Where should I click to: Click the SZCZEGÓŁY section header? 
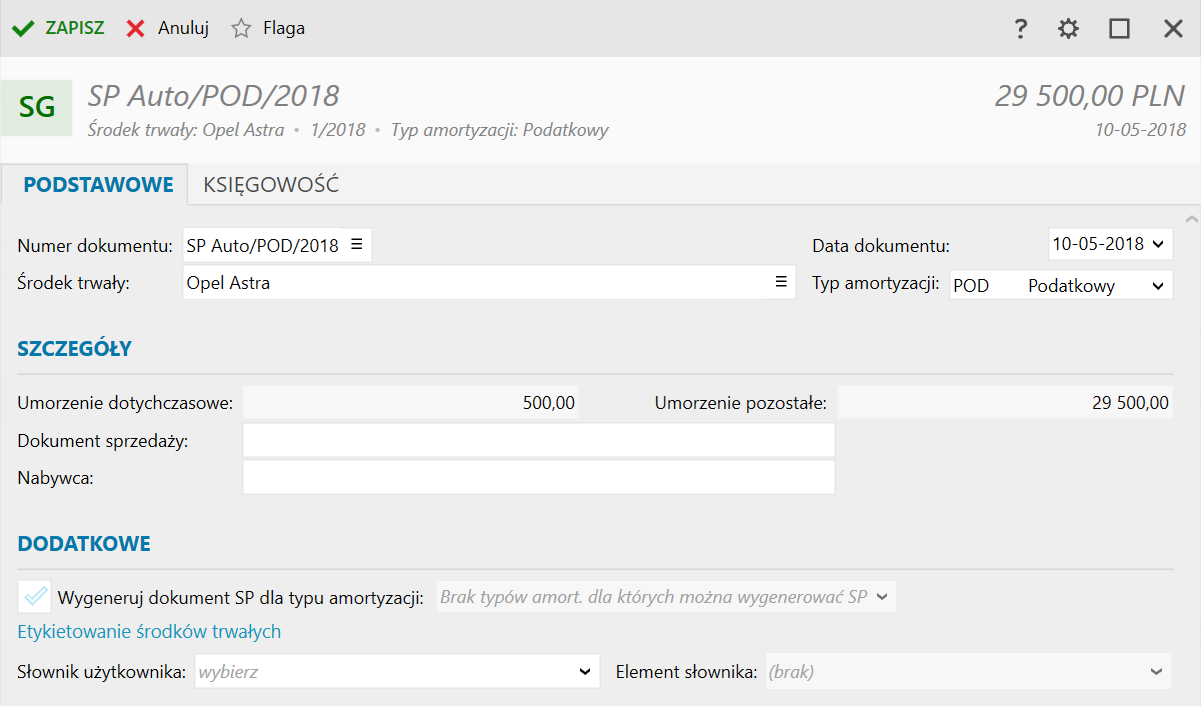(x=75, y=349)
